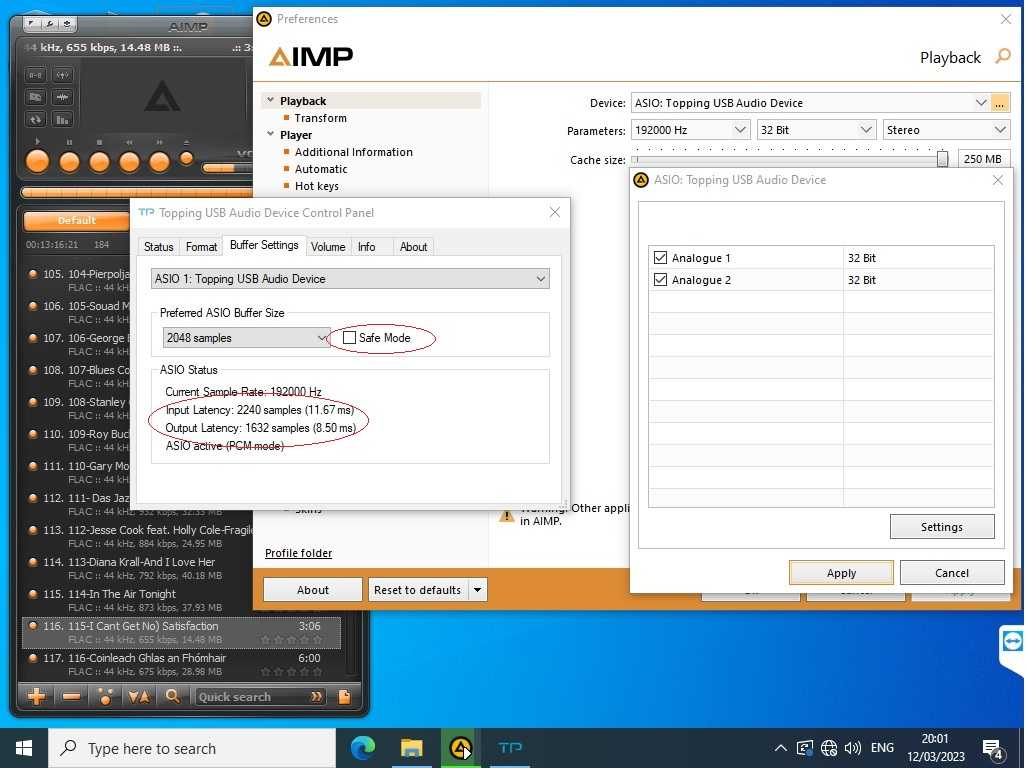Collapse the Playback tree node

271,100
